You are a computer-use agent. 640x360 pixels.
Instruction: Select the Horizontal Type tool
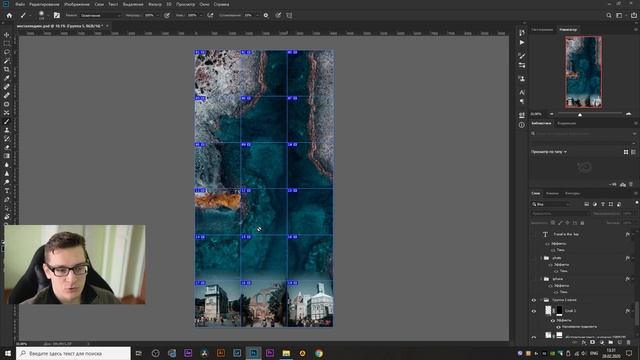pos(7,191)
